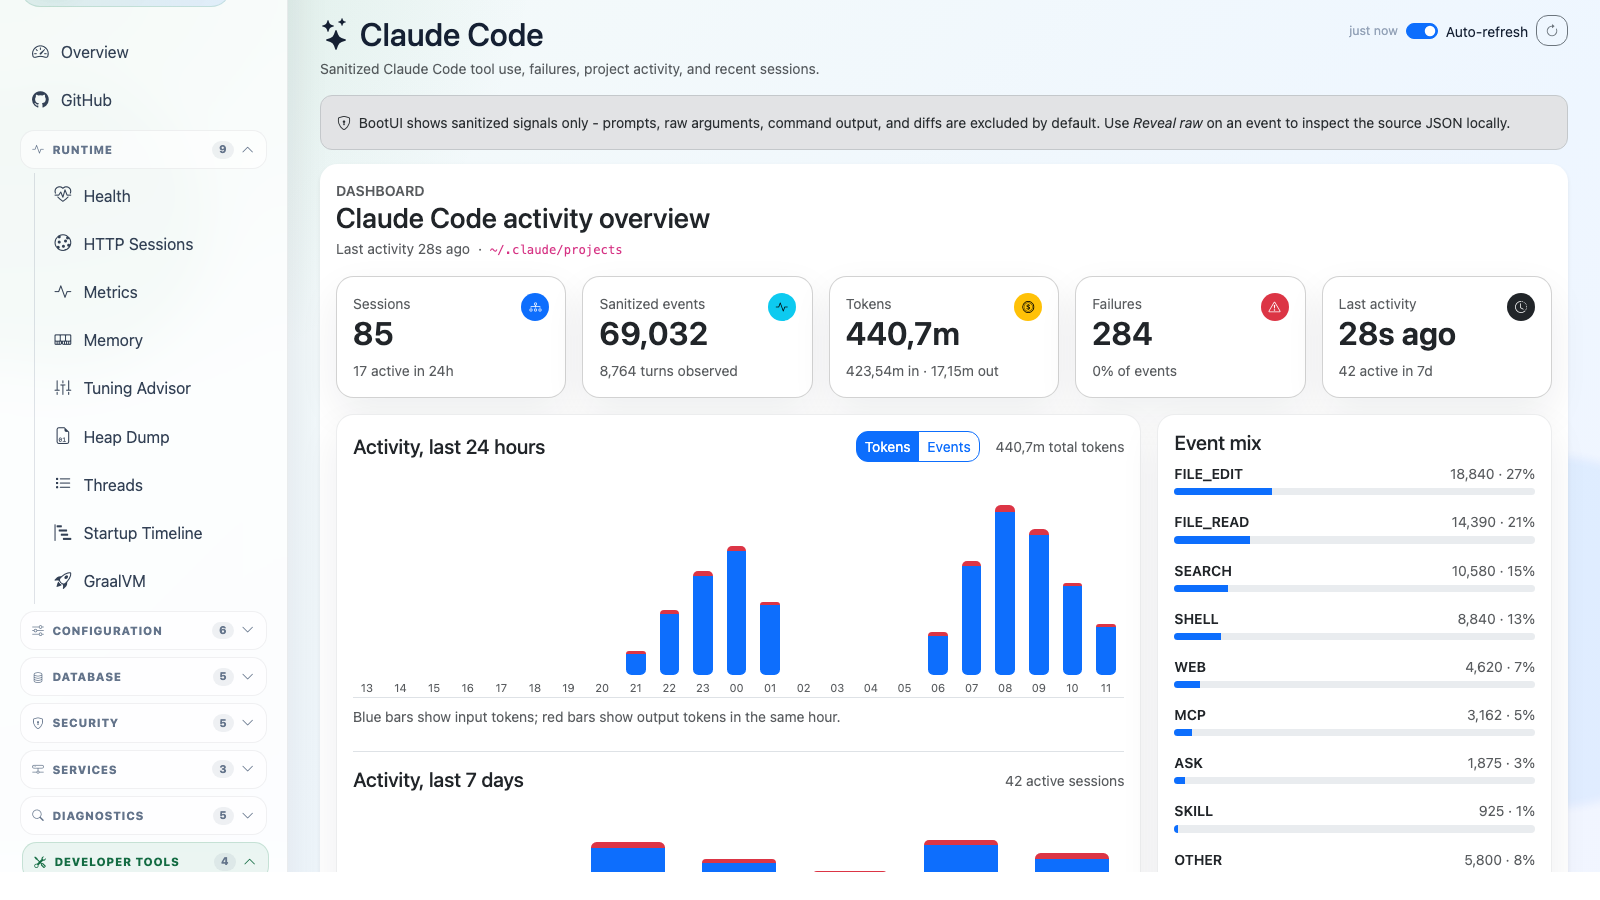
Task: Switch chart to Events view
Action: (x=948, y=447)
